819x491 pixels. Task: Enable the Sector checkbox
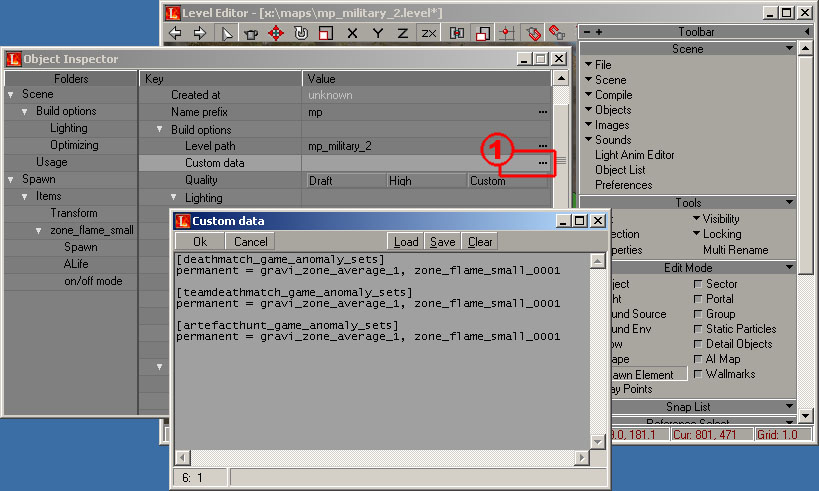tap(697, 284)
